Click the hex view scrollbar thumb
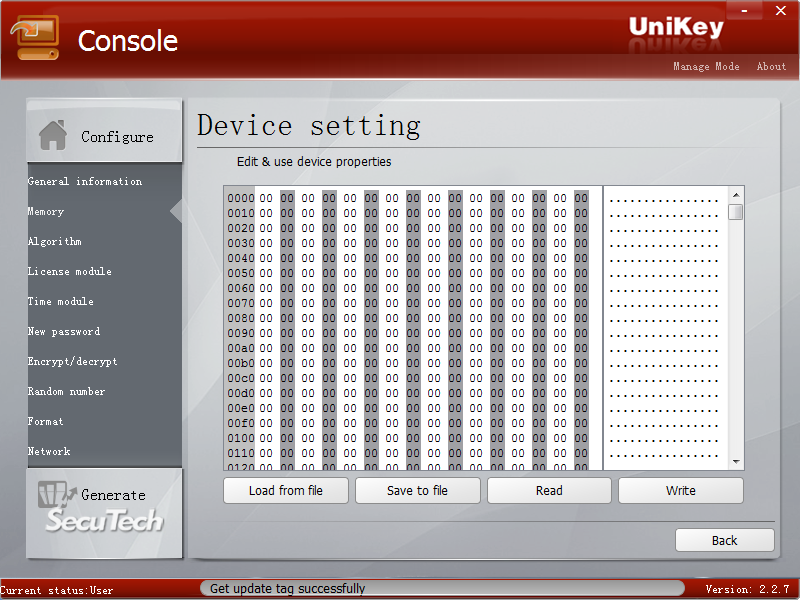 (x=736, y=212)
